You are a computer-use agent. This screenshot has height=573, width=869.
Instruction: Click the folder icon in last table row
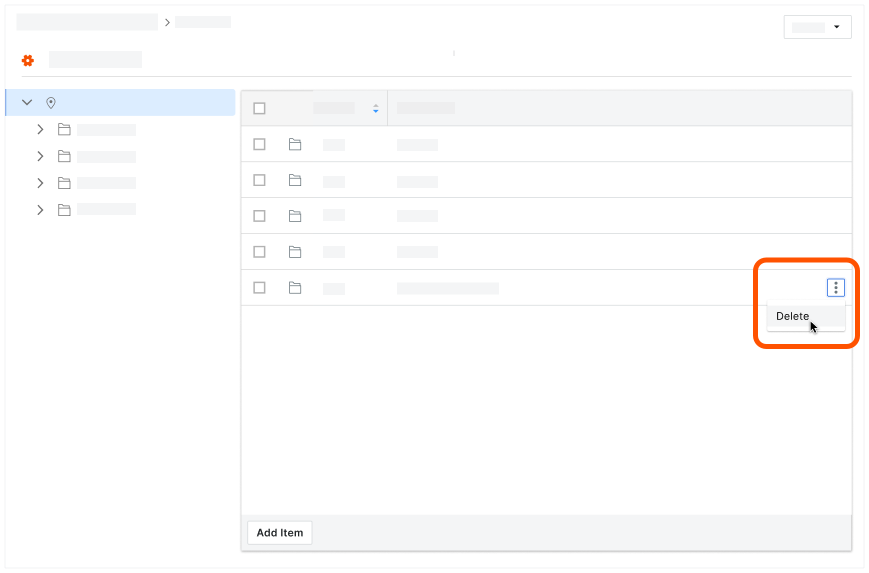(x=295, y=288)
